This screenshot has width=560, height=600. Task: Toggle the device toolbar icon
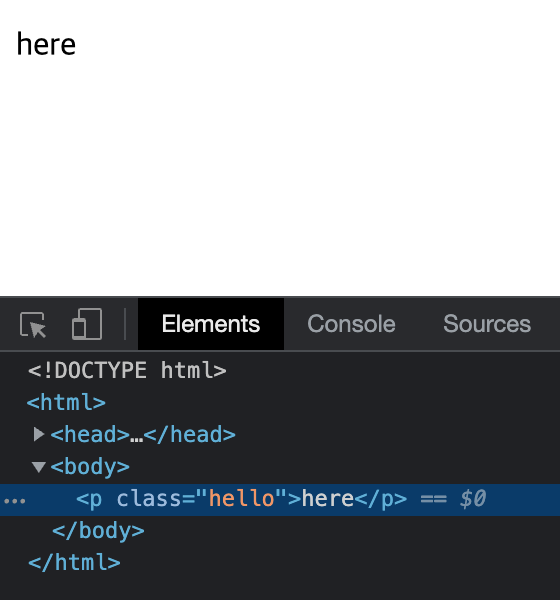[x=87, y=324]
